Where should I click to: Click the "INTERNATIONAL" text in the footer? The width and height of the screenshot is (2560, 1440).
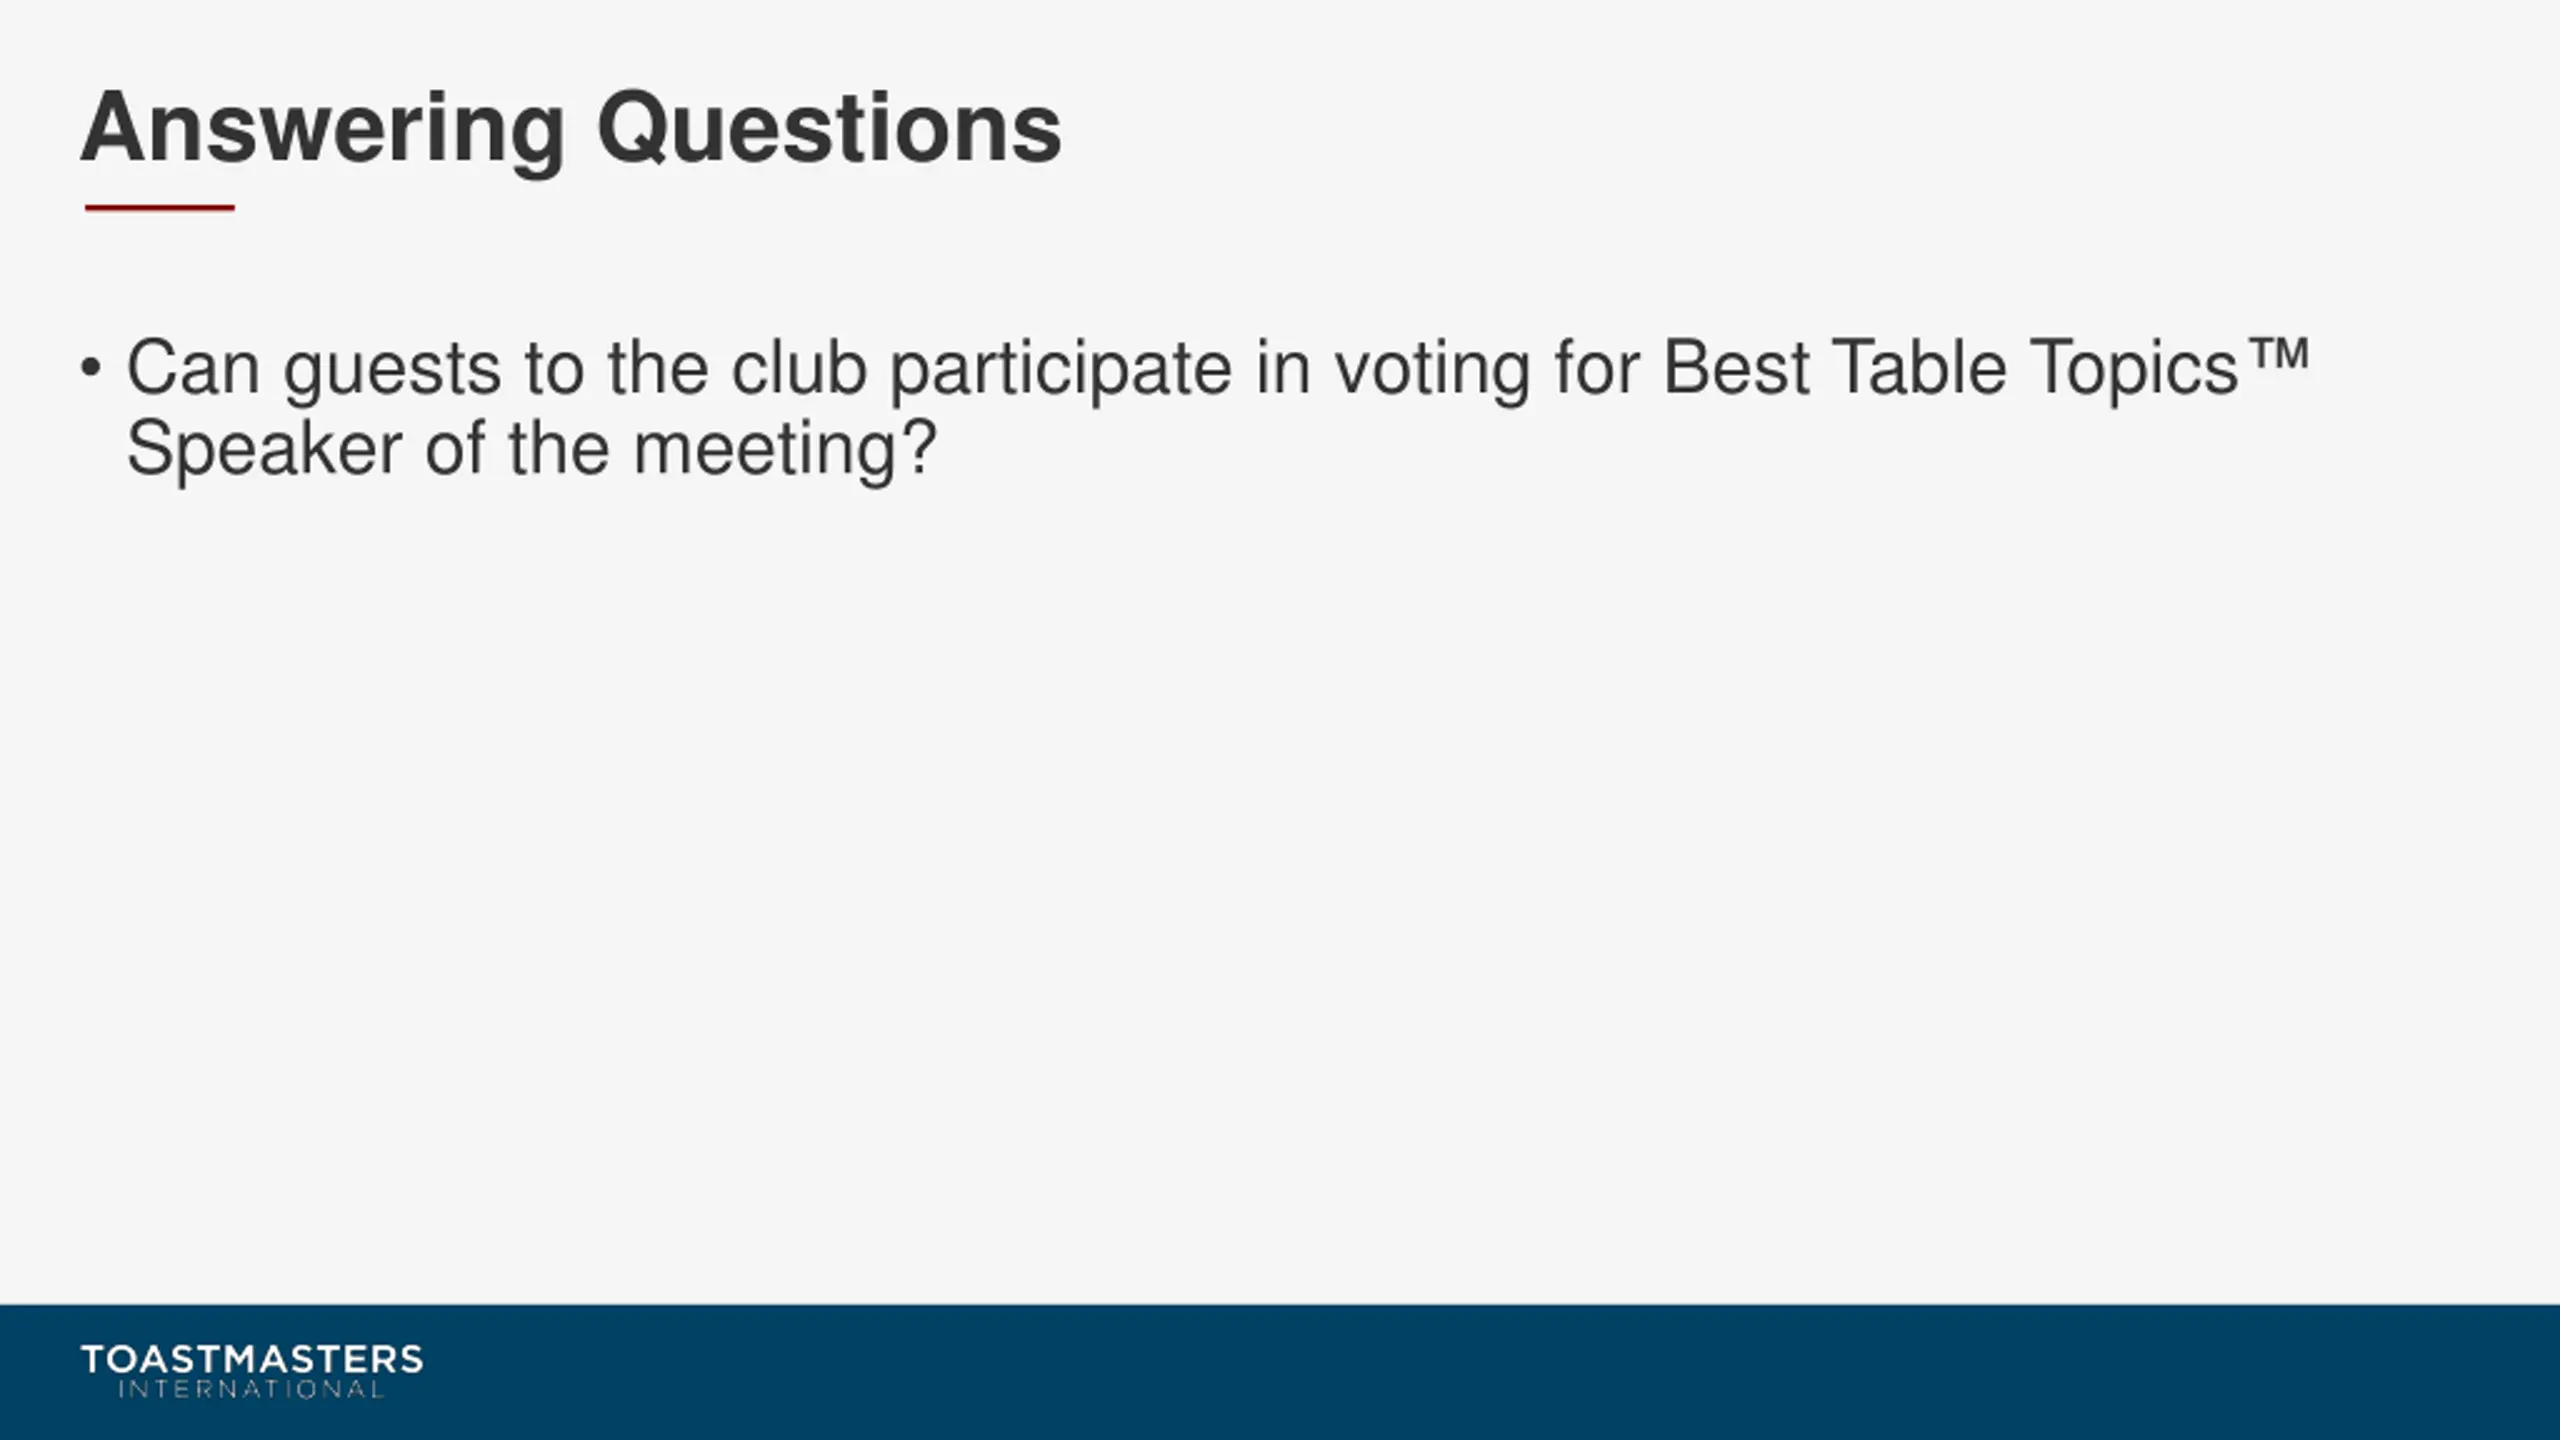pos(251,1389)
